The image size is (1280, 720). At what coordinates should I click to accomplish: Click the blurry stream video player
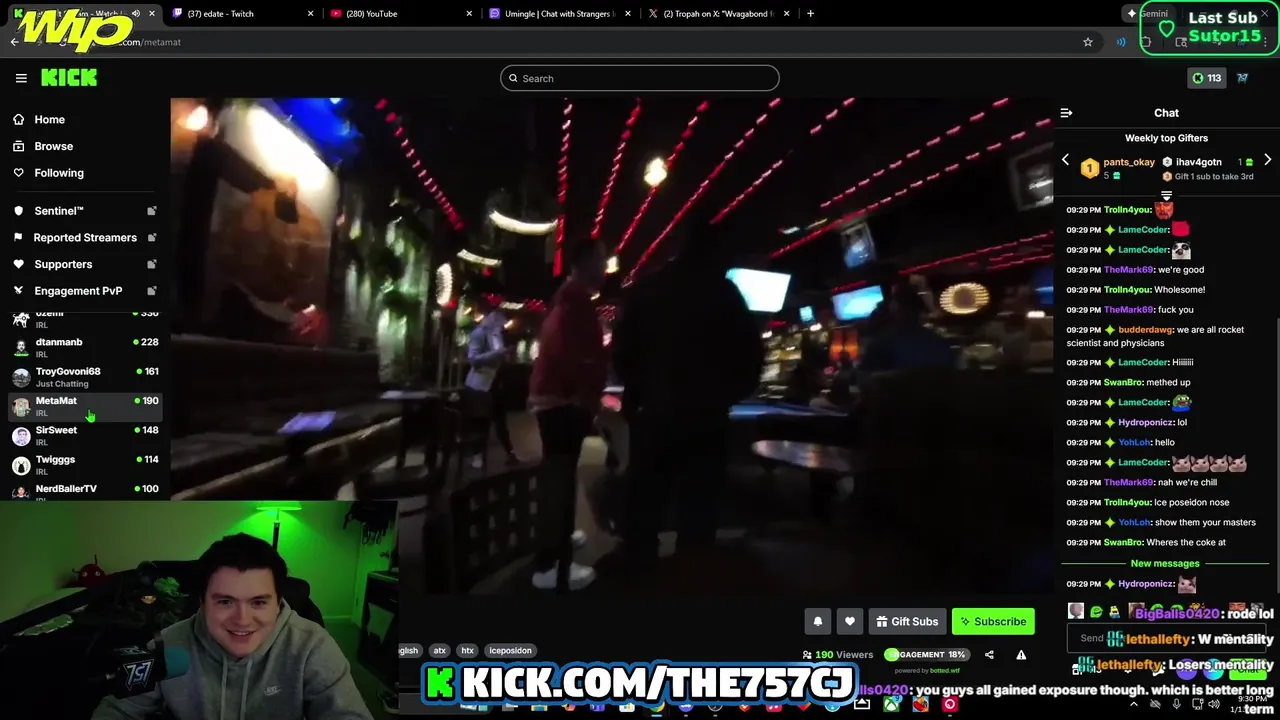coord(611,345)
